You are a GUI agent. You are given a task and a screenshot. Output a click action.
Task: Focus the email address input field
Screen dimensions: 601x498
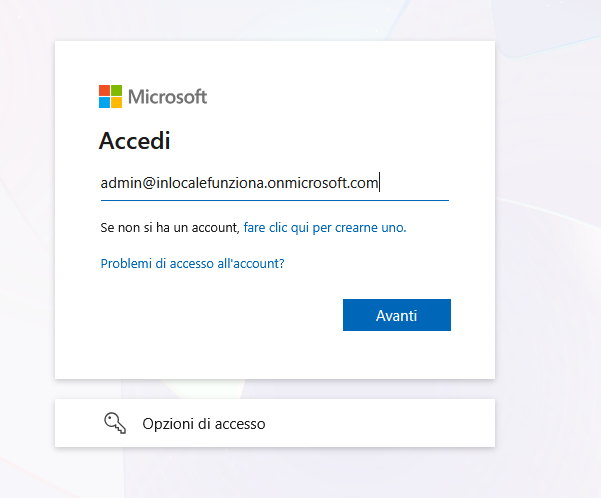point(275,183)
